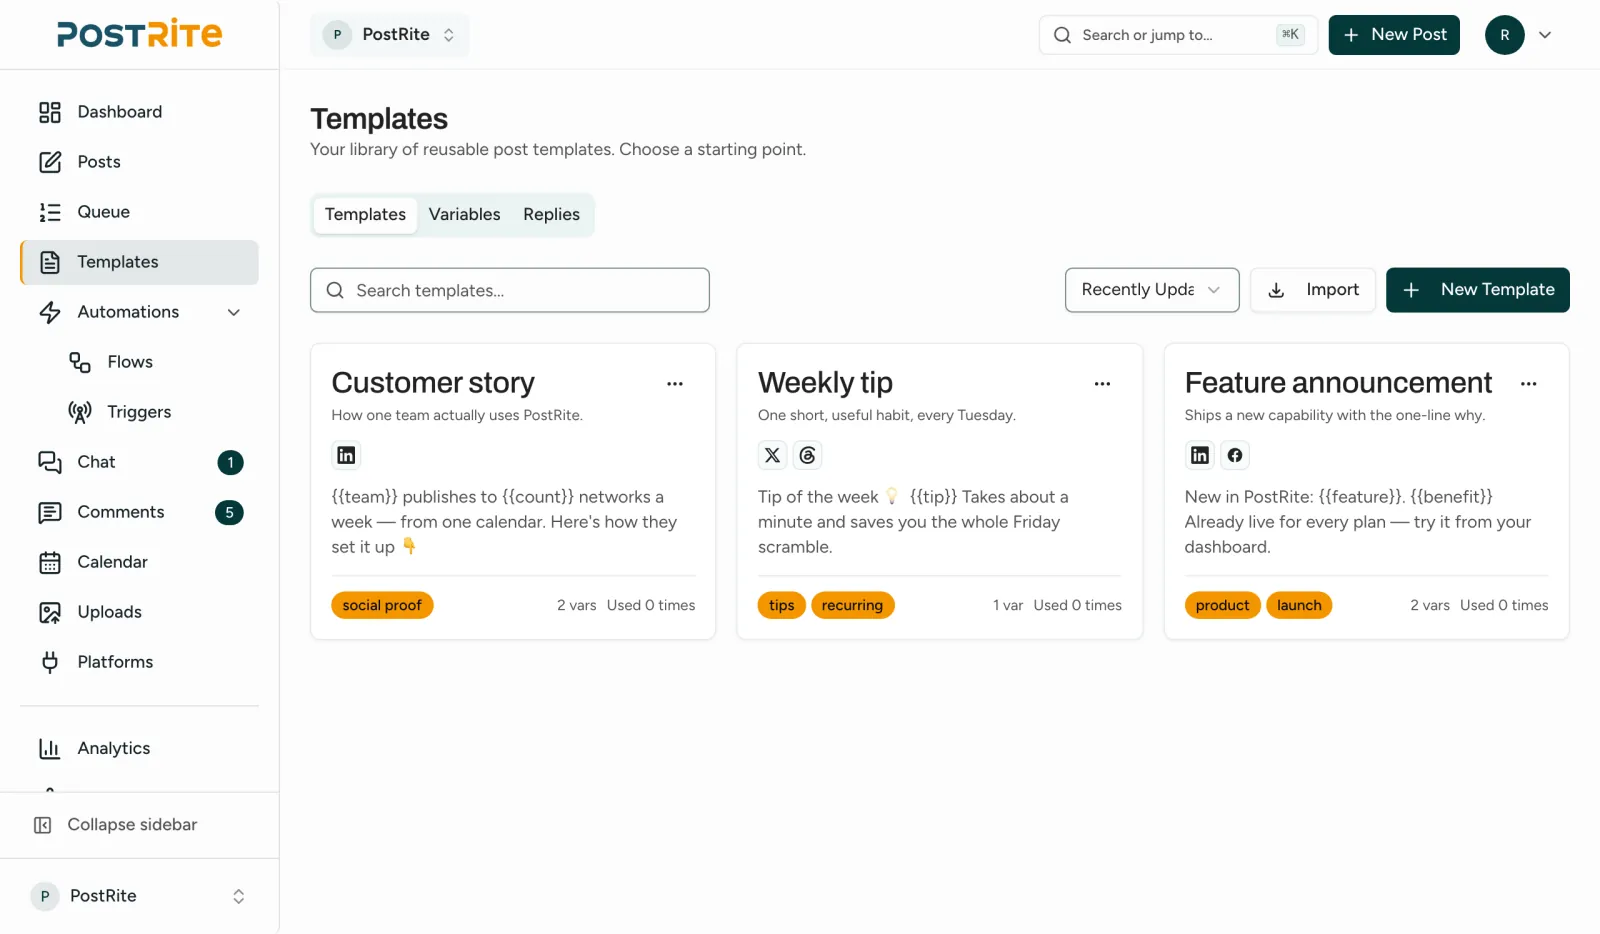Open the Search or jump to box

coord(1178,35)
